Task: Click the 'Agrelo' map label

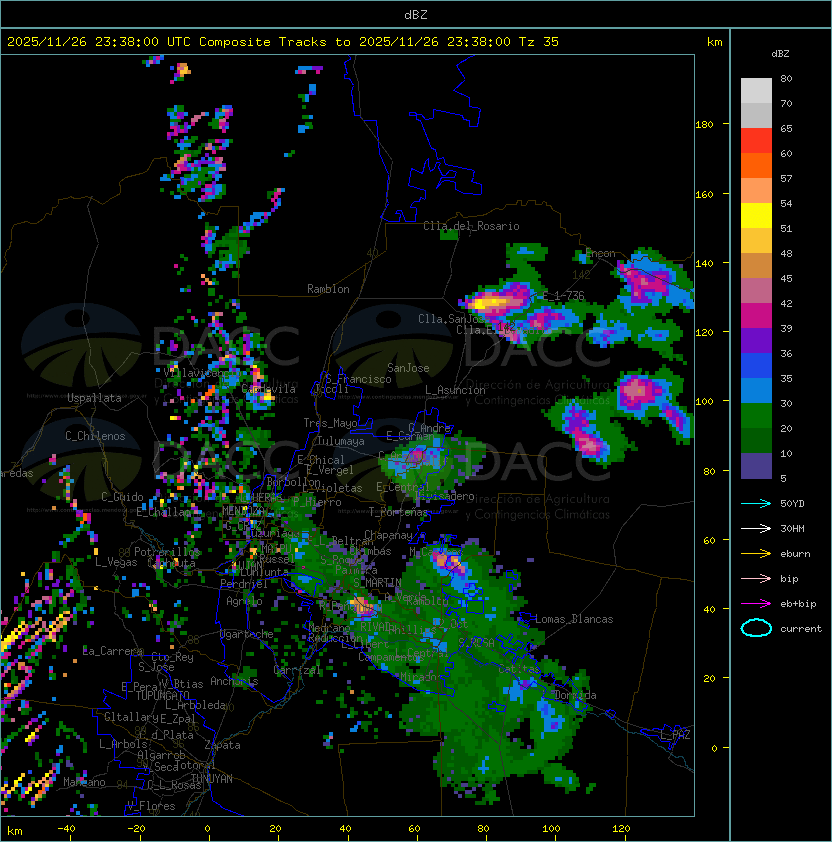Action: click(244, 601)
